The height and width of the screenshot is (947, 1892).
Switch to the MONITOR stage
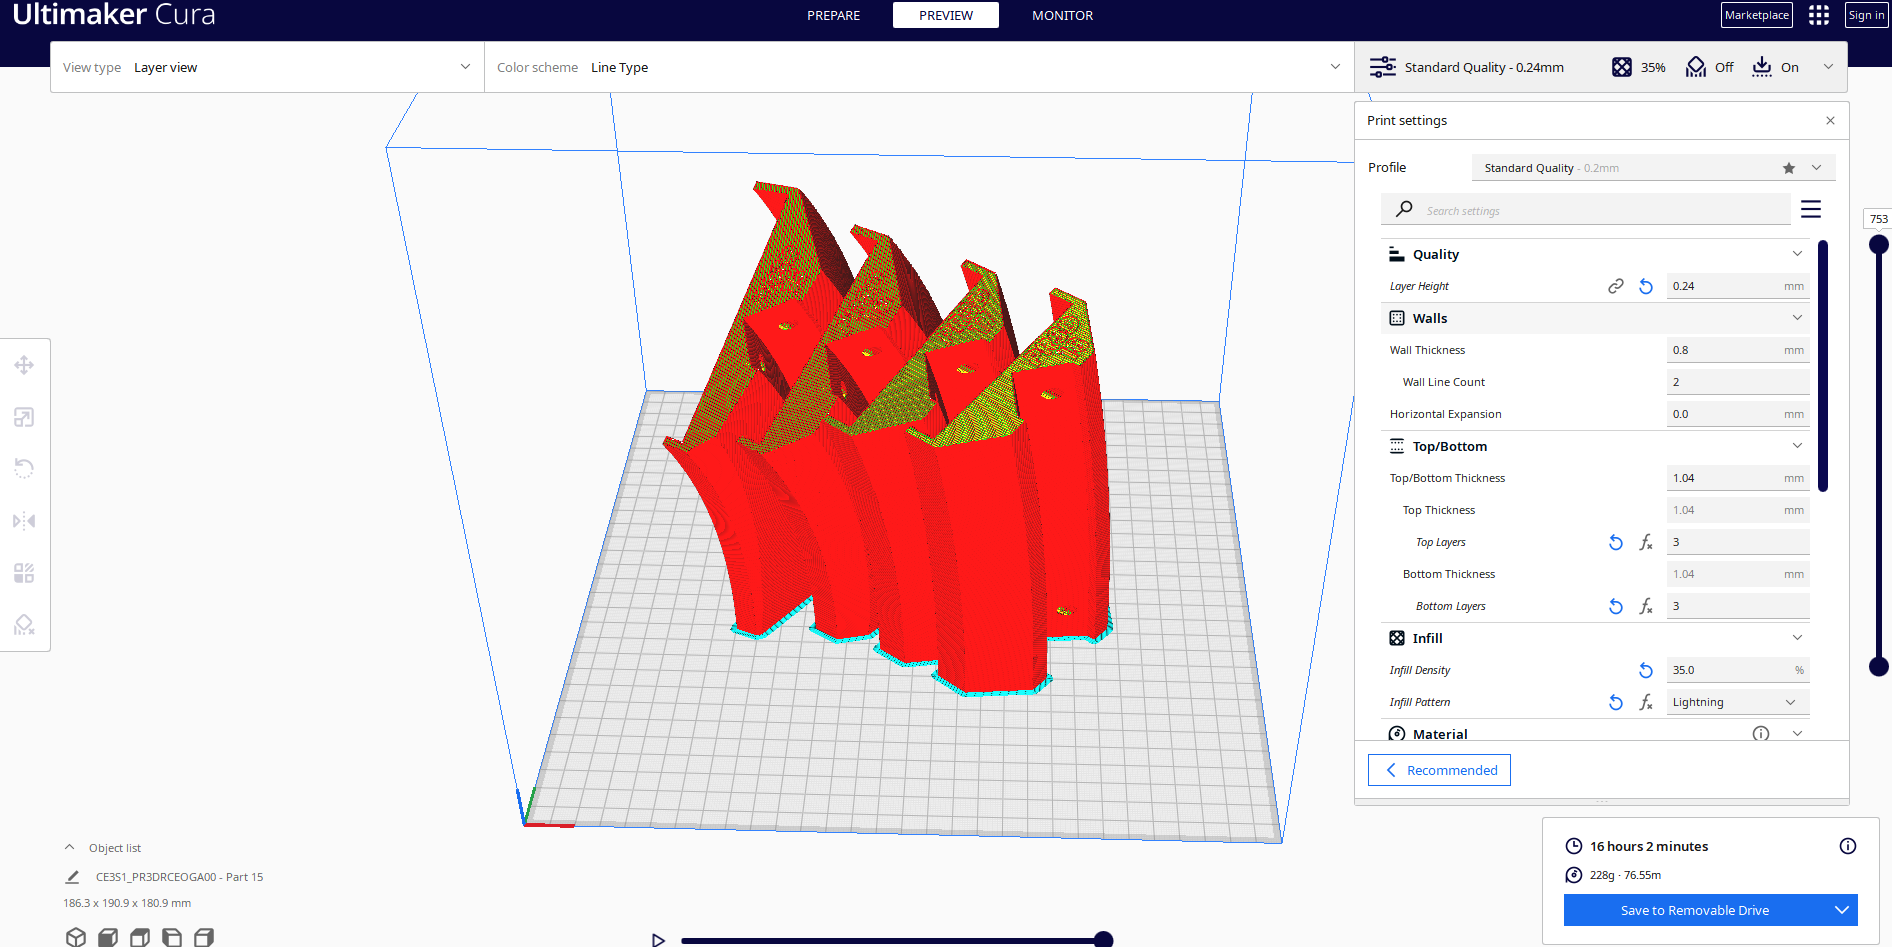coord(1063,15)
